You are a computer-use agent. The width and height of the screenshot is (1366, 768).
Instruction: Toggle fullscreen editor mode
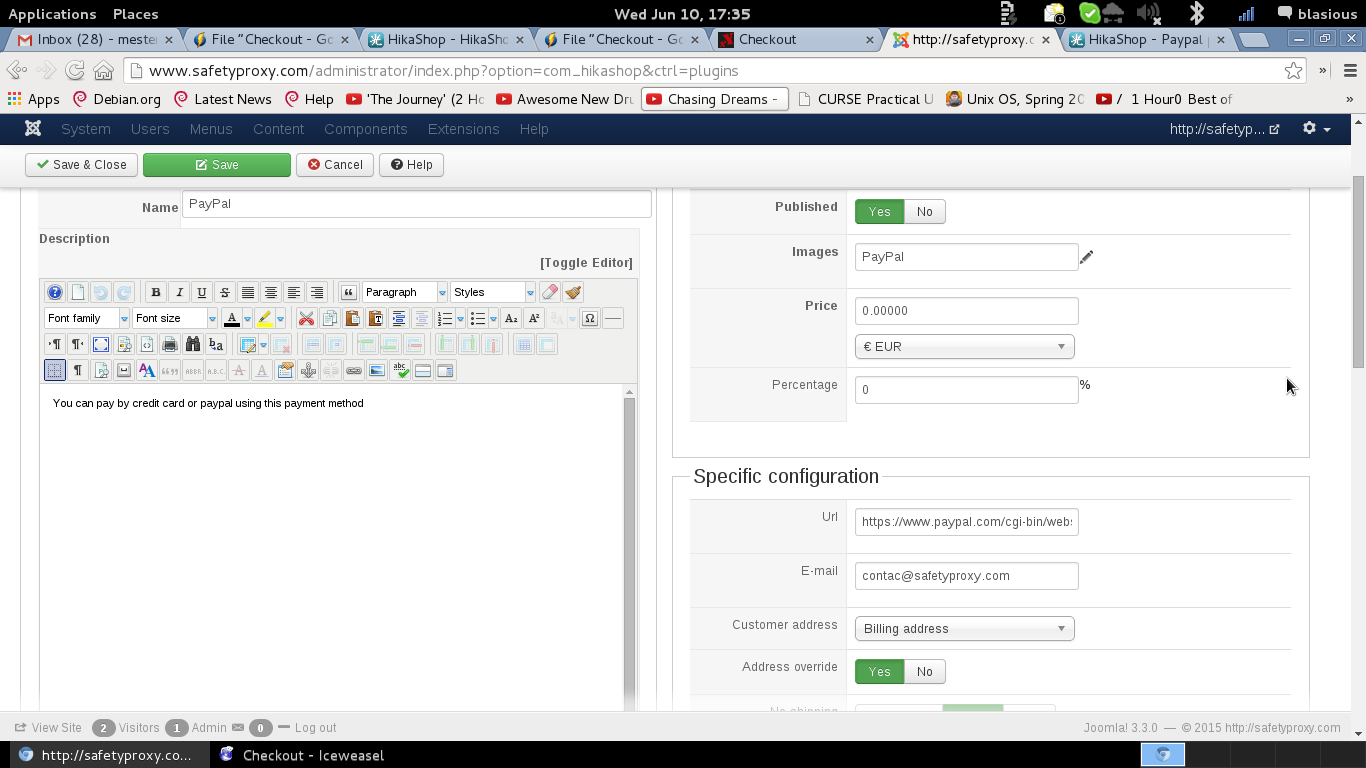pos(101,344)
